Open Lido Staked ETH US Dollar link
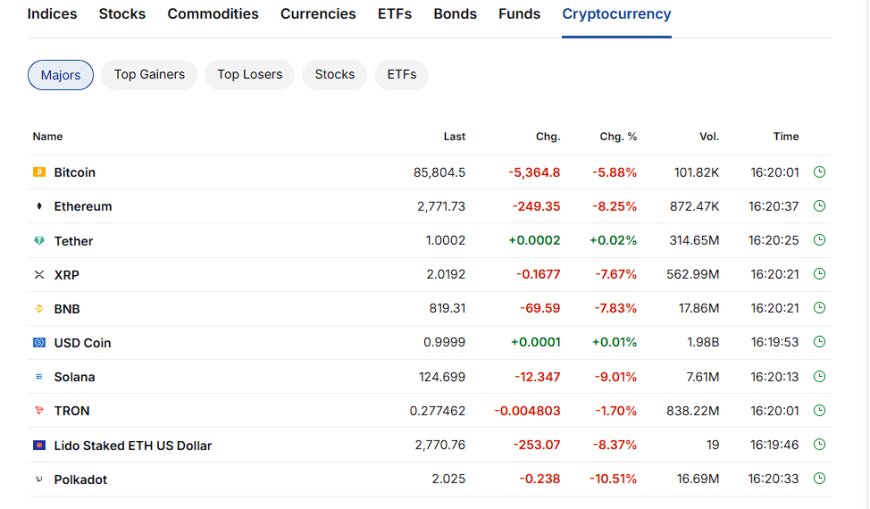 (x=133, y=446)
